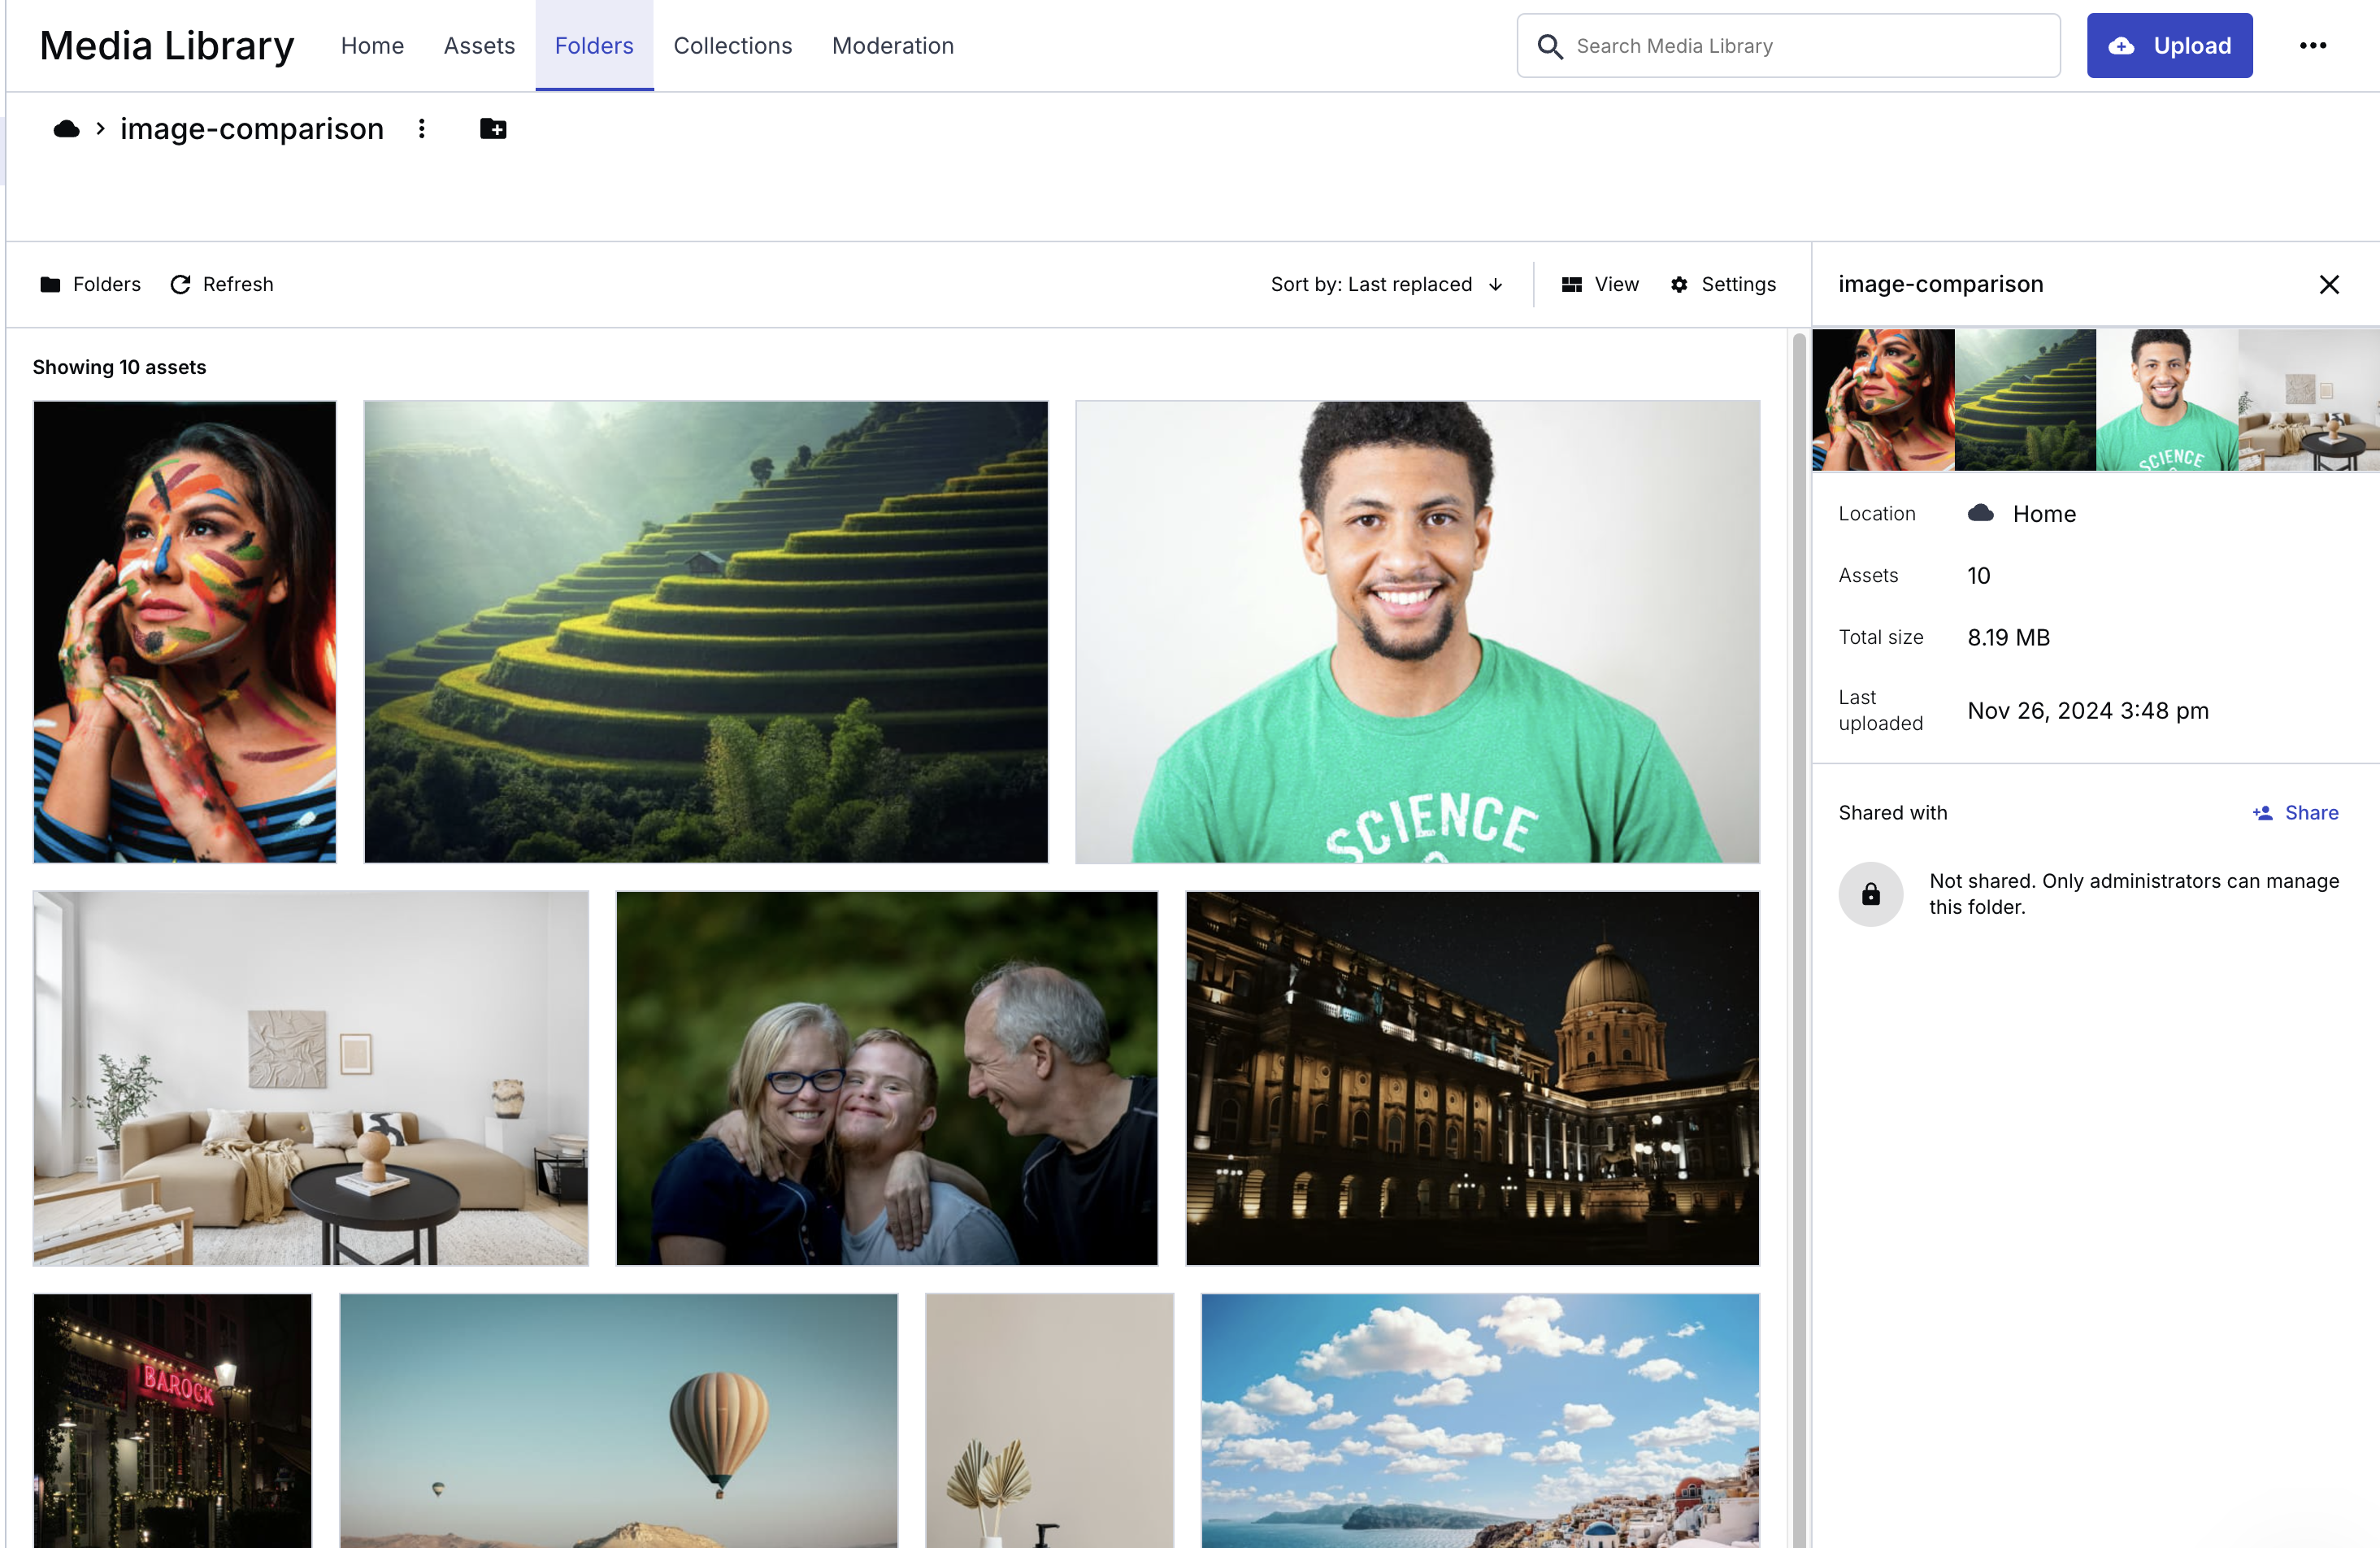Close the image-comparison details panel
The width and height of the screenshot is (2380, 1548).
tap(2329, 284)
